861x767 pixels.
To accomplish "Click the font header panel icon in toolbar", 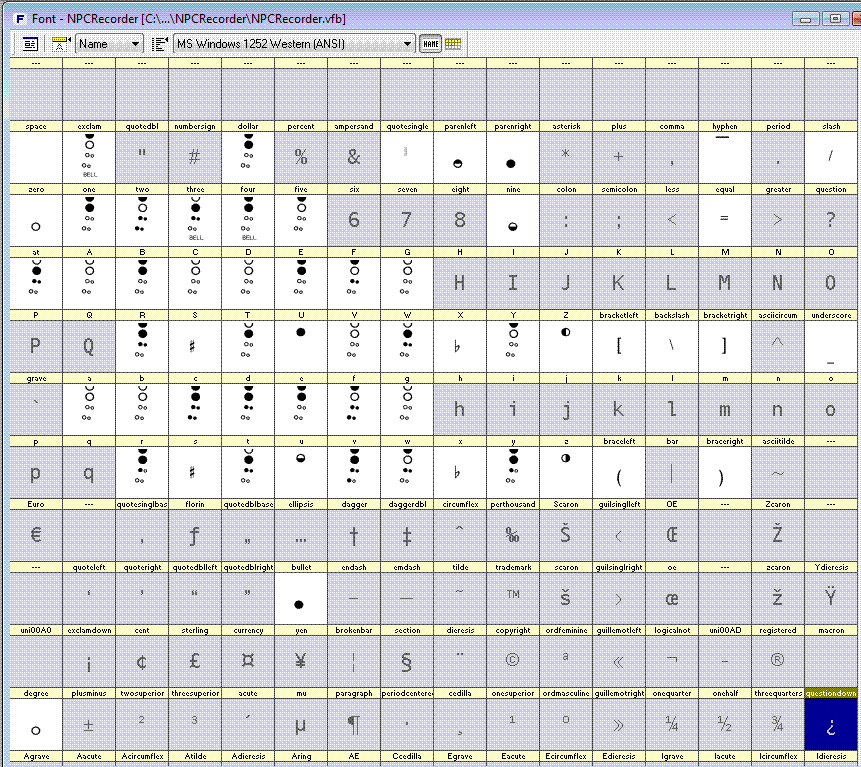I will pos(30,44).
